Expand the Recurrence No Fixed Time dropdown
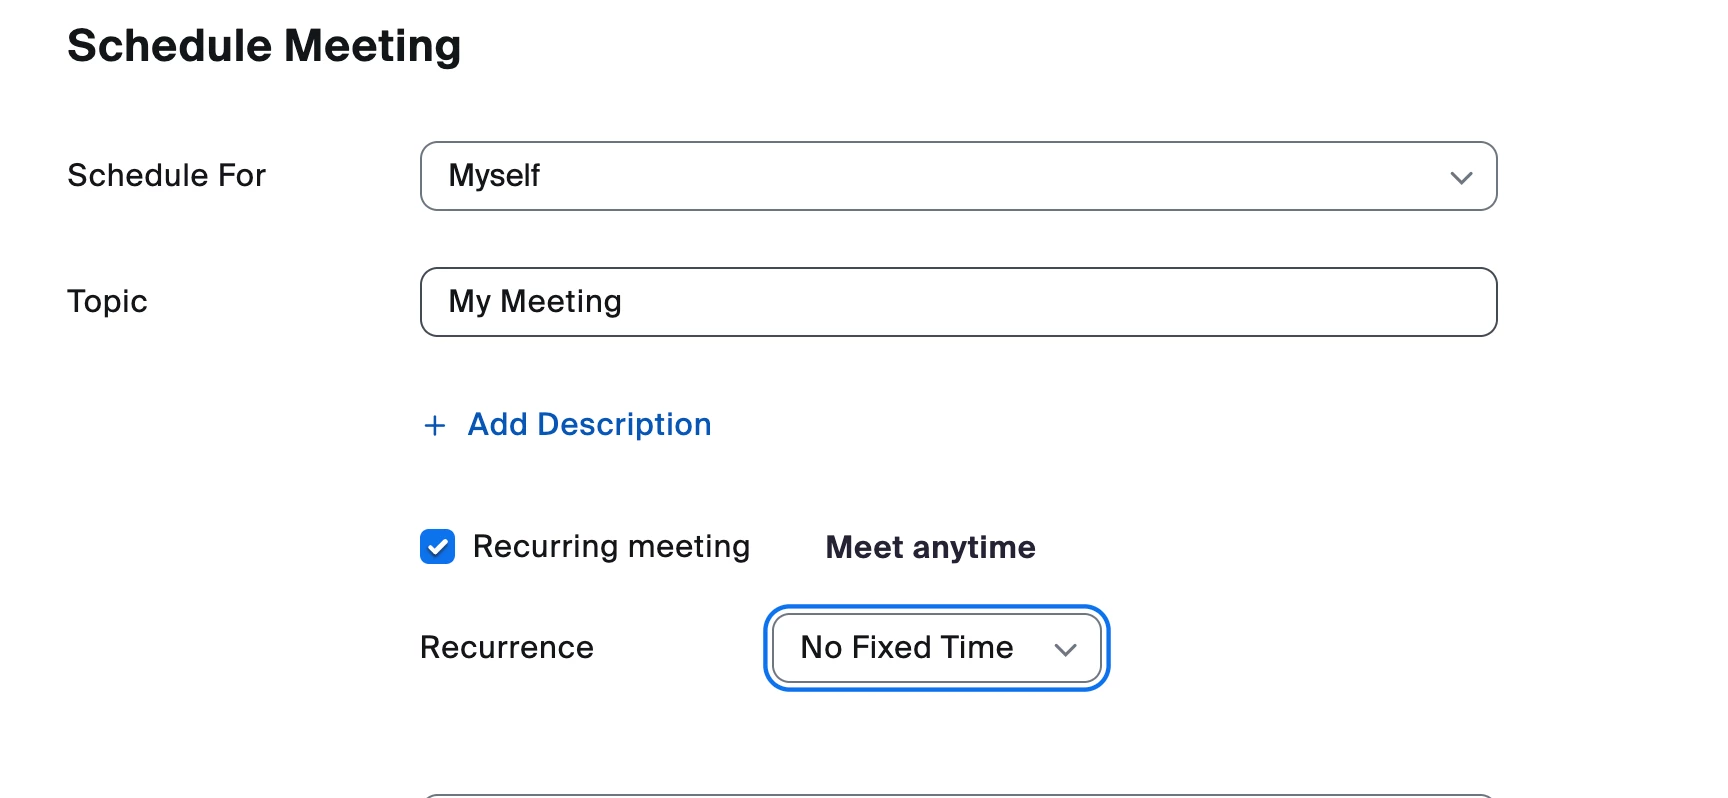Image resolution: width=1728 pixels, height=798 pixels. point(936,648)
